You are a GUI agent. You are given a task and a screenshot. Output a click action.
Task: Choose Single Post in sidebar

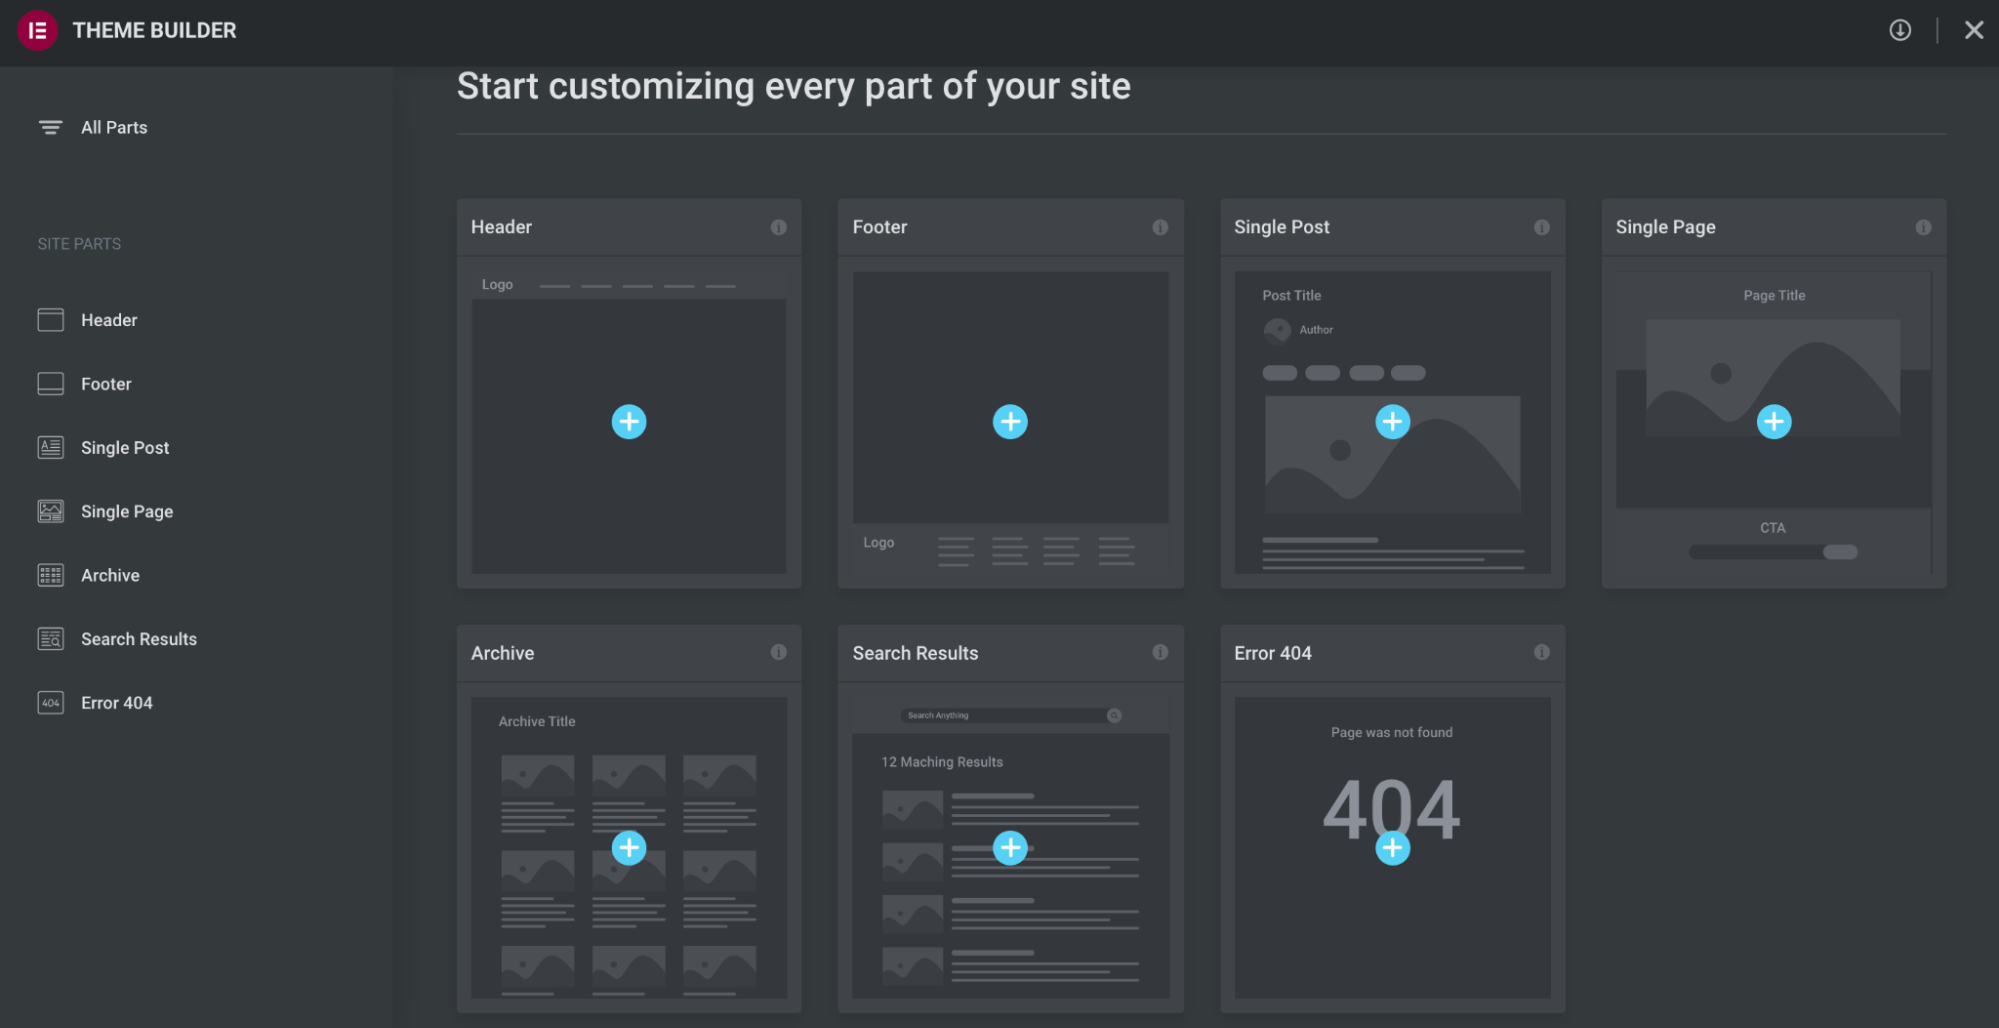(x=124, y=448)
